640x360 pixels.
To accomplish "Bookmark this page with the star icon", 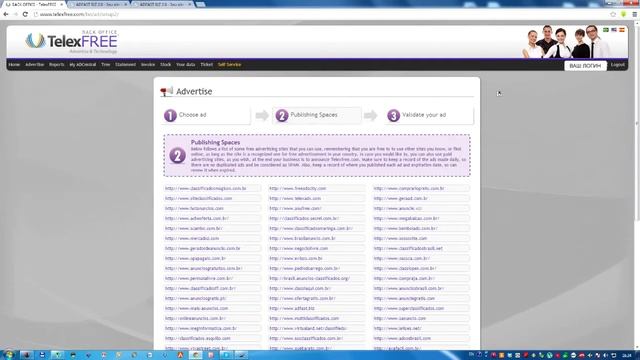I will 613,14.
